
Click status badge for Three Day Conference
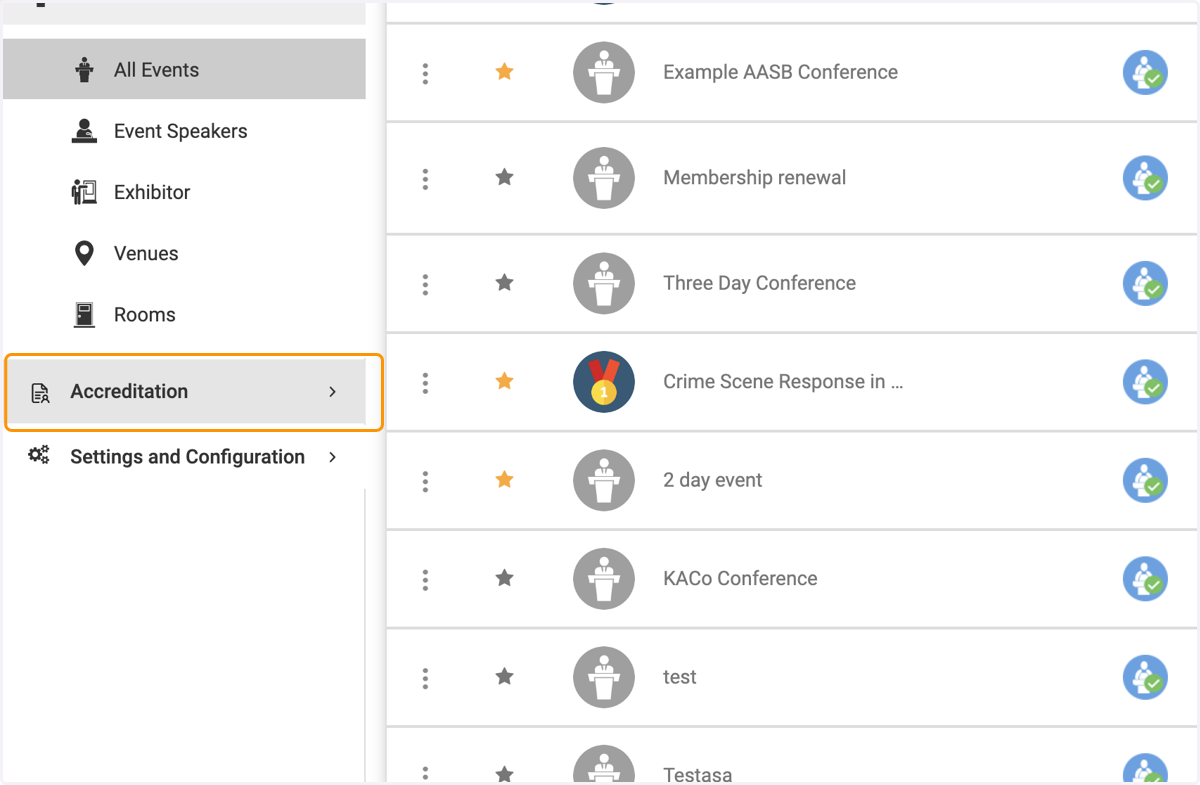(x=1145, y=284)
